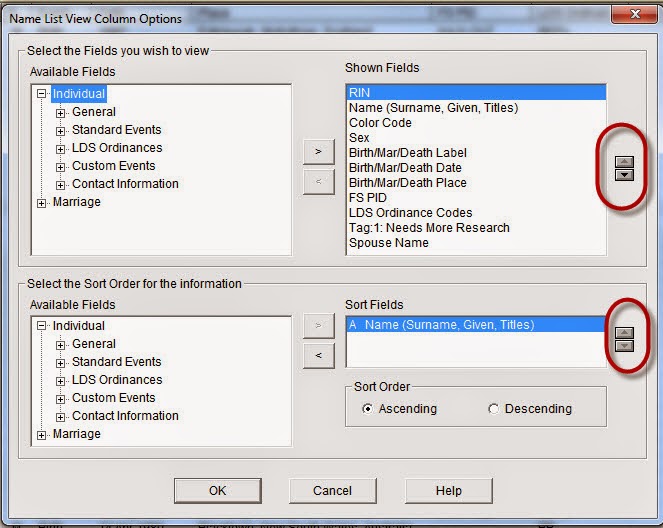The width and height of the screenshot is (663, 528).
Task: Select Ascending sort order
Action: 367,409
